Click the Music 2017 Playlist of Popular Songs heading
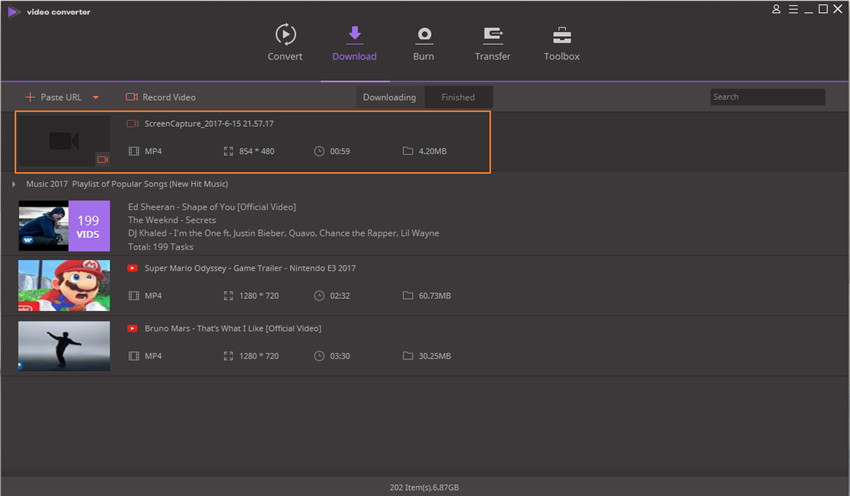The image size is (850, 496). (x=127, y=184)
